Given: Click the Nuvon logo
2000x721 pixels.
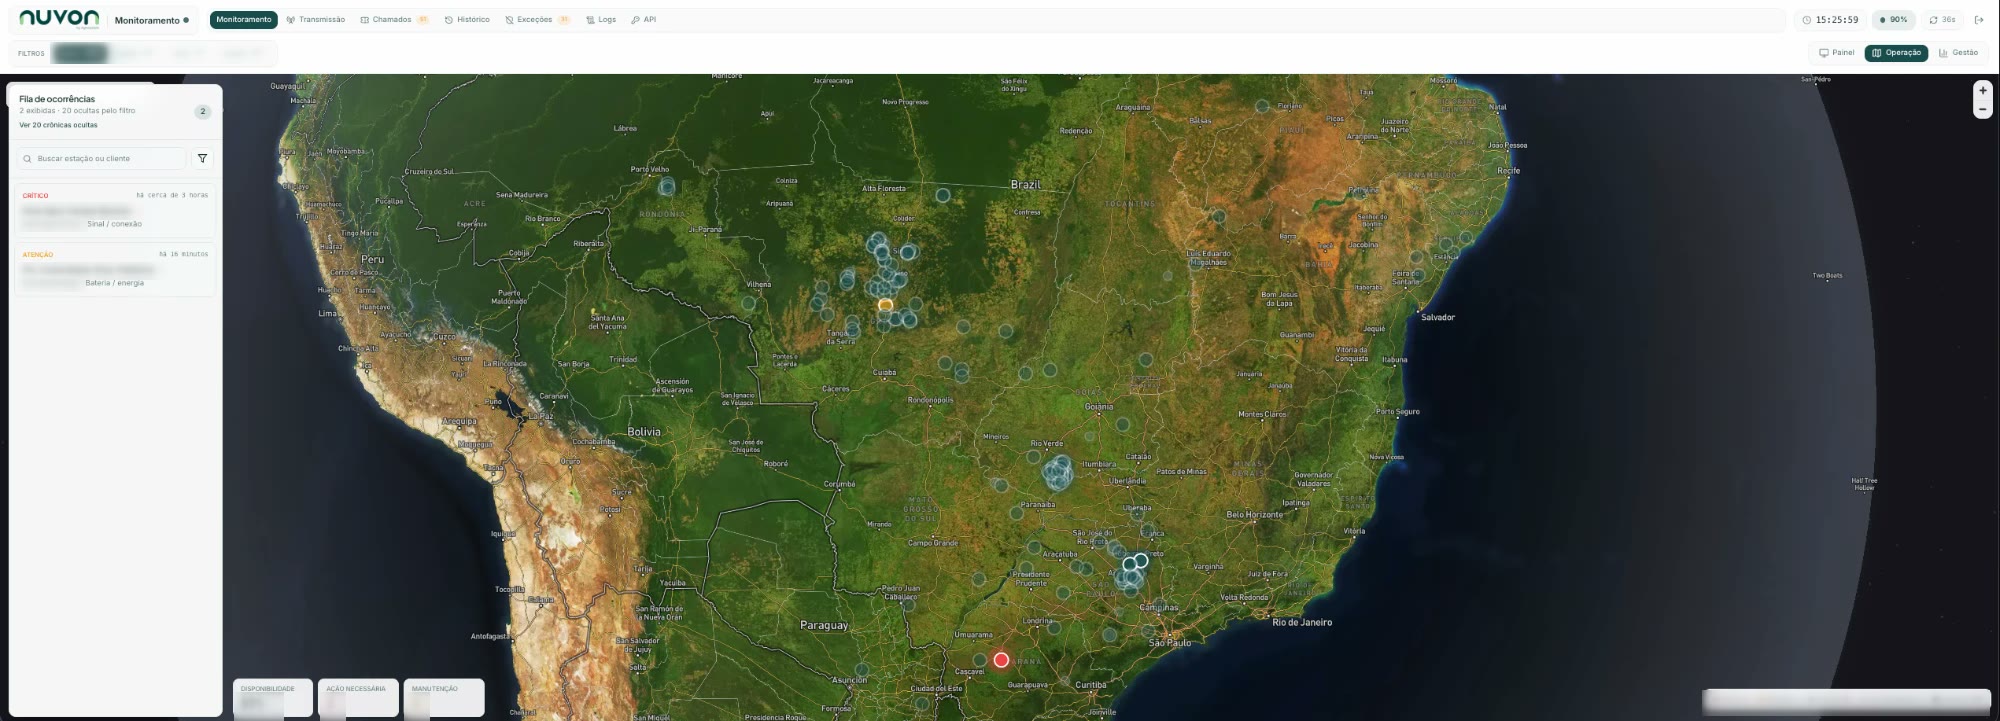Looking at the screenshot, I should click(59, 19).
